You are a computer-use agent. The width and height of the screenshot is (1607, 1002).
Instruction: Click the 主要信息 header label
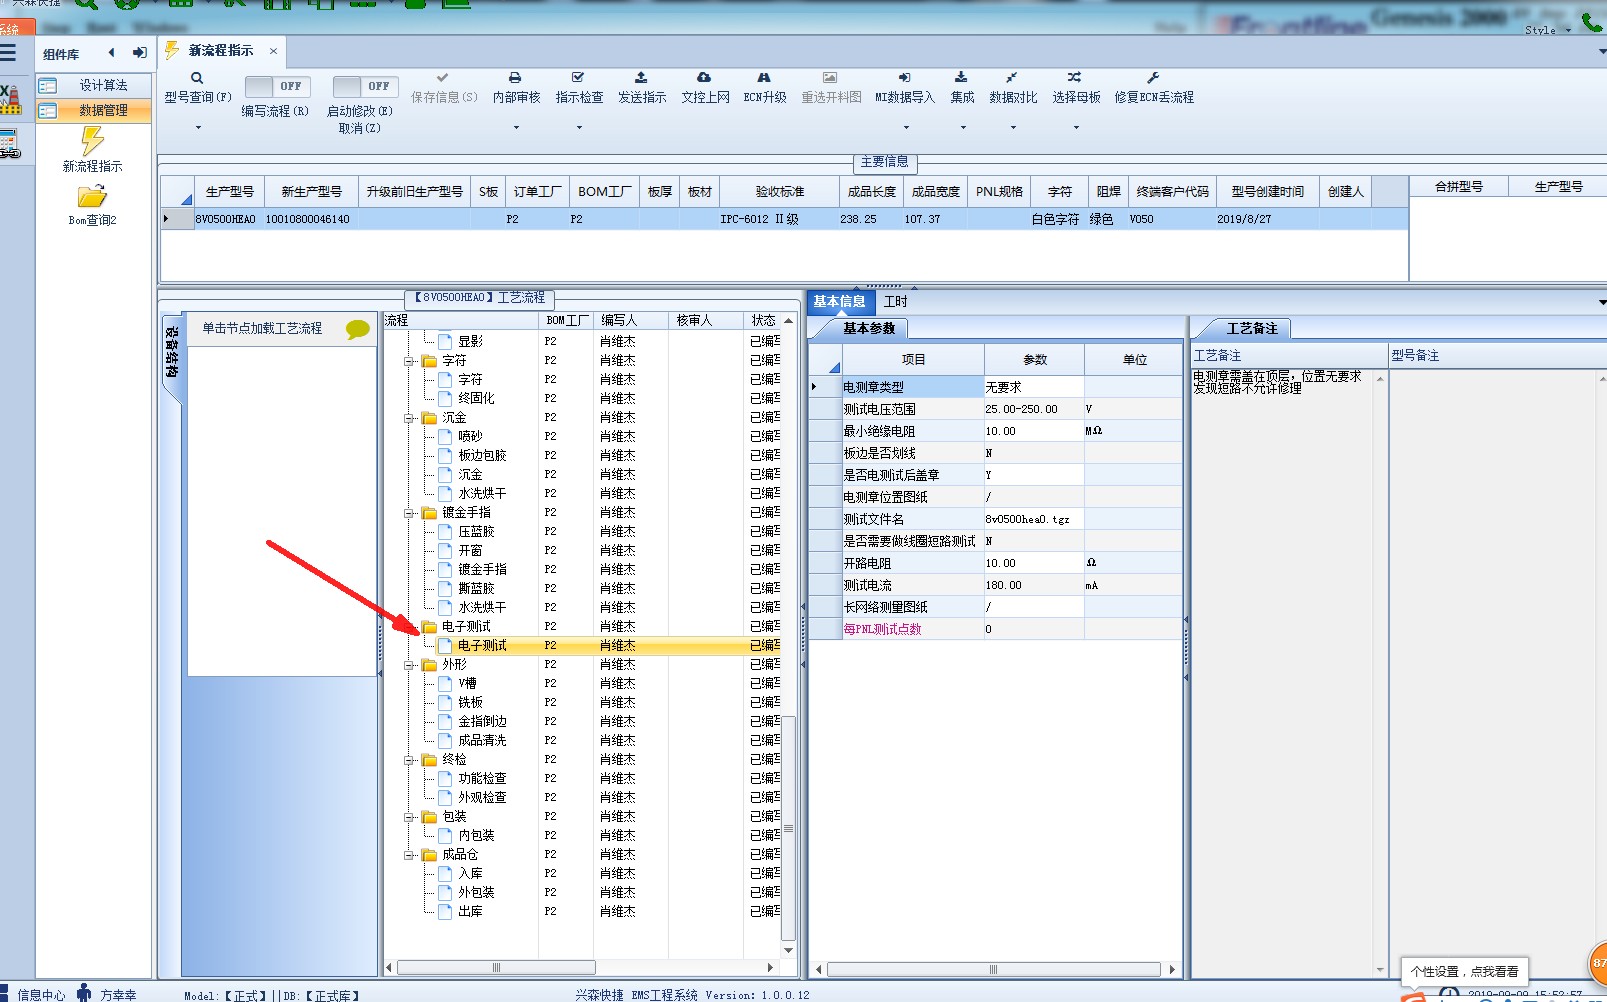[x=884, y=162]
